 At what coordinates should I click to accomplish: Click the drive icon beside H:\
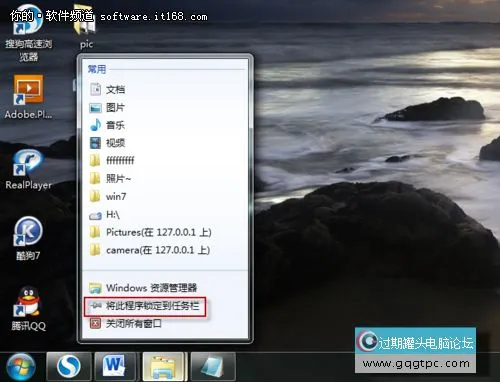[95, 216]
